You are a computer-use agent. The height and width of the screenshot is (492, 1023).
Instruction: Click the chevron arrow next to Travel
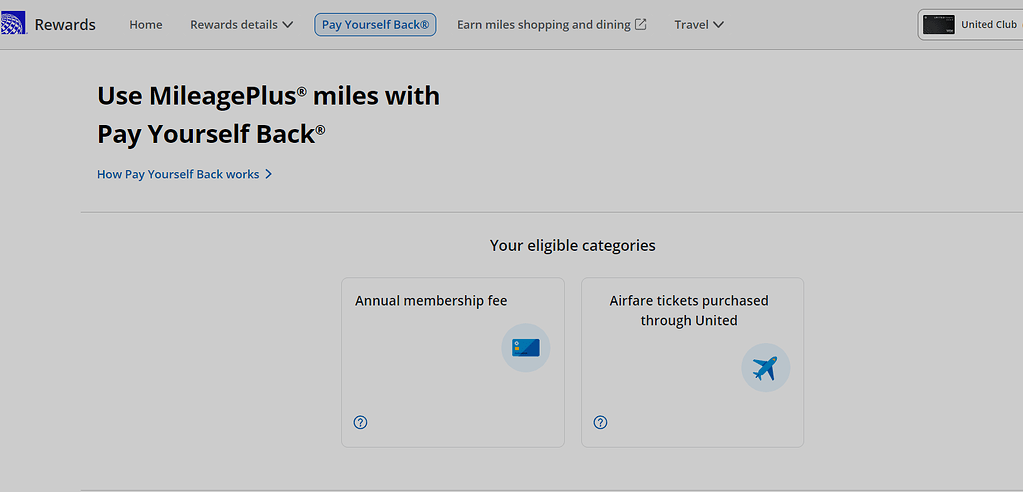pos(719,25)
